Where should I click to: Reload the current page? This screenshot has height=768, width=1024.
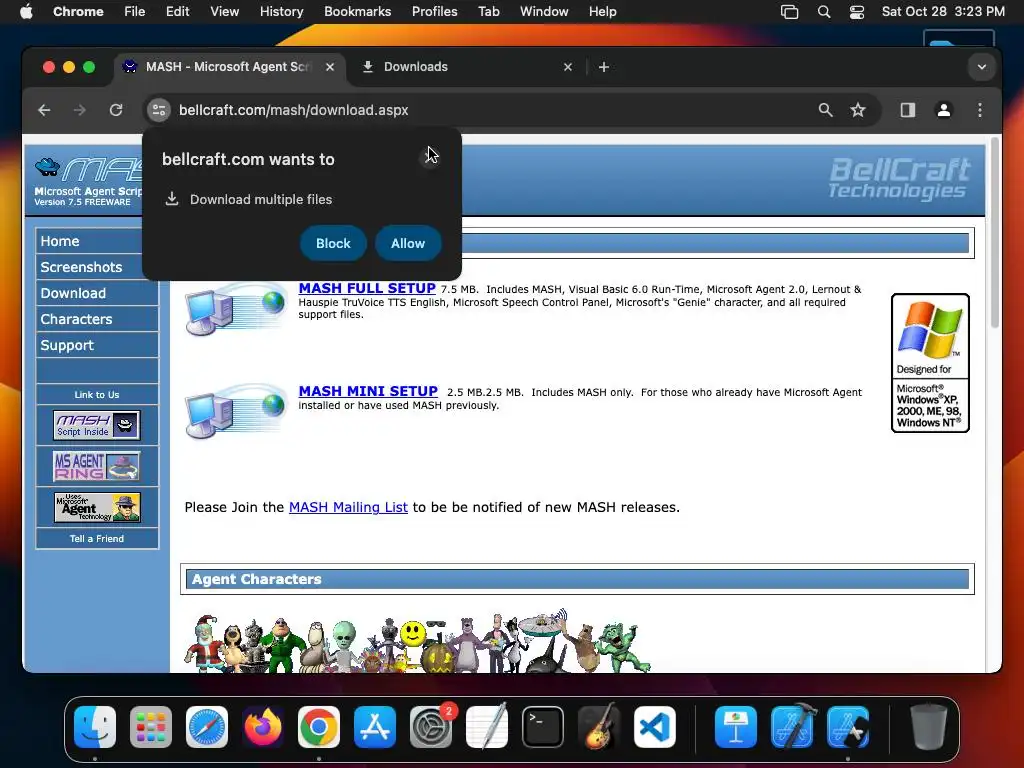(x=116, y=110)
